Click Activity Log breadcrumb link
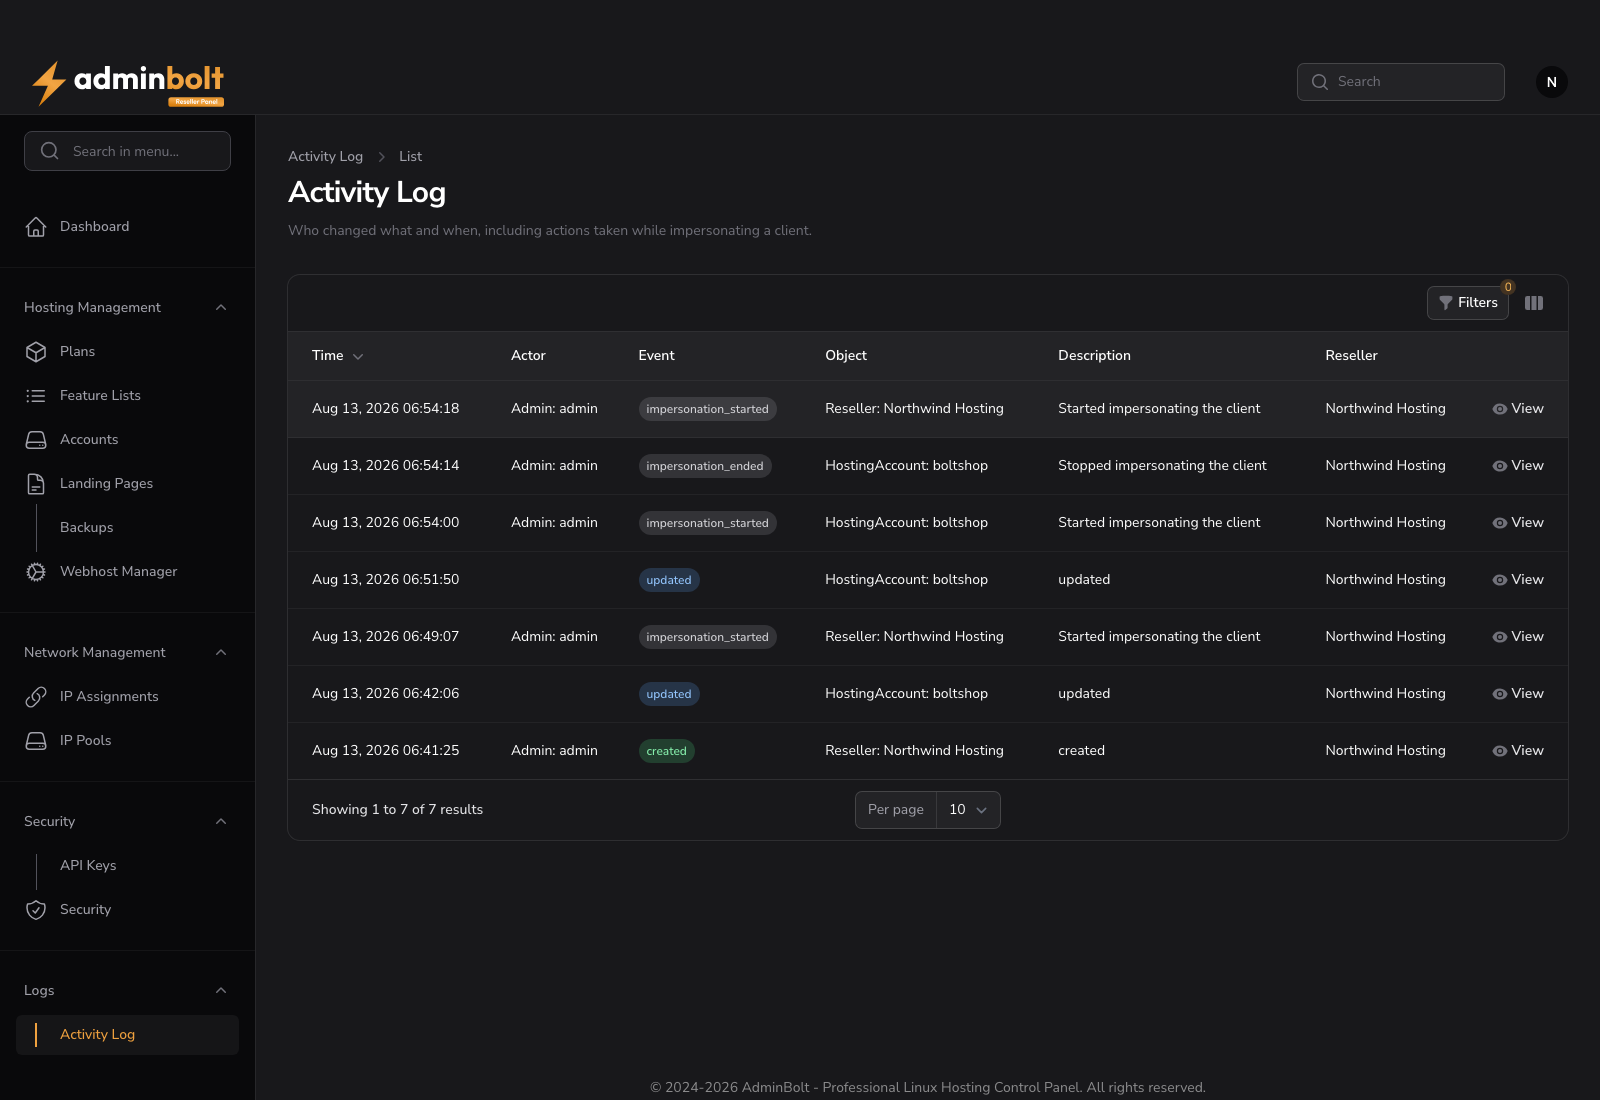1600x1100 pixels. tap(325, 157)
